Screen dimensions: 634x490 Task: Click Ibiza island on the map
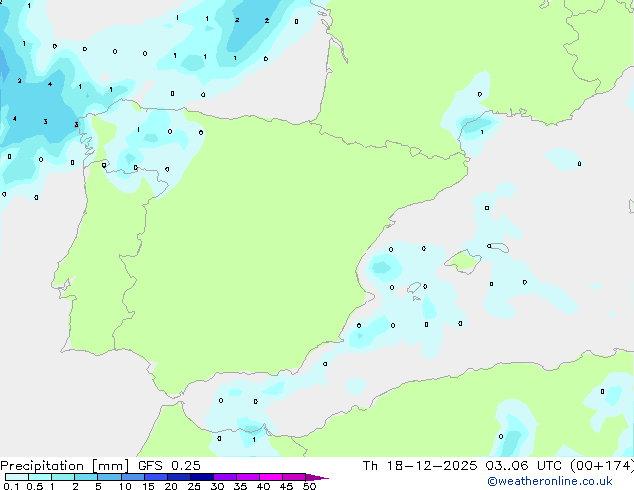415,288
